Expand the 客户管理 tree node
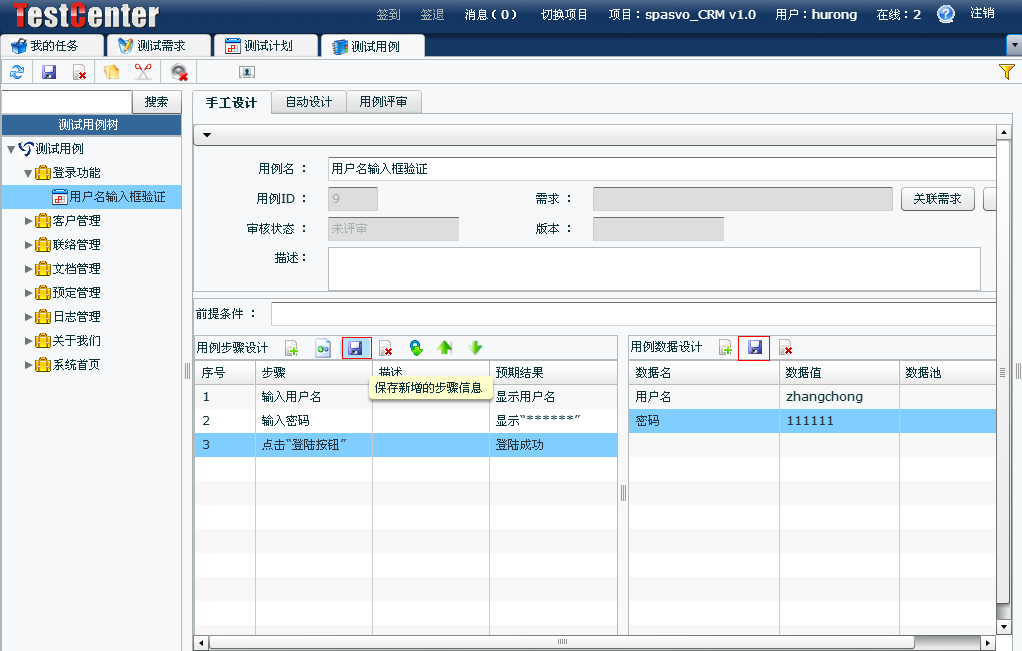The width and height of the screenshot is (1022, 651). tap(29, 221)
